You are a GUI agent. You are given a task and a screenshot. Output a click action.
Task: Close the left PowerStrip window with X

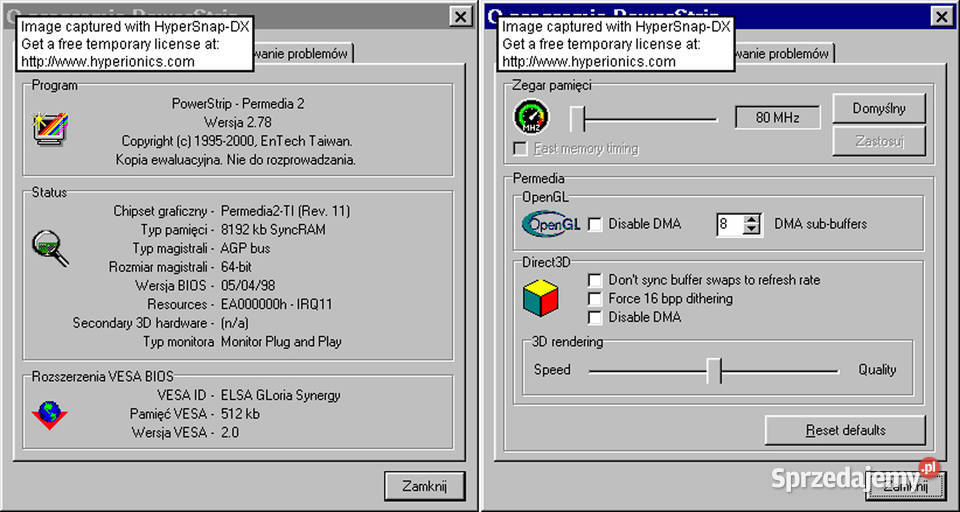(460, 17)
